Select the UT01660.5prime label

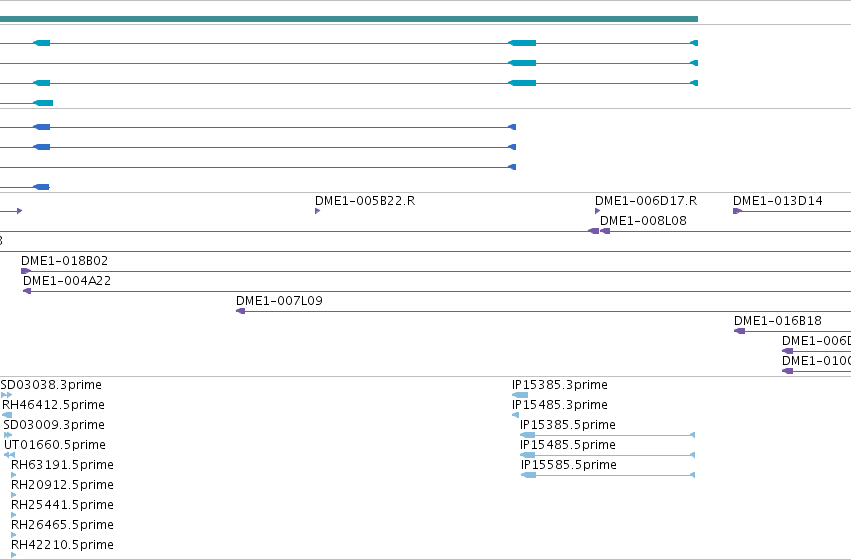tap(55, 446)
